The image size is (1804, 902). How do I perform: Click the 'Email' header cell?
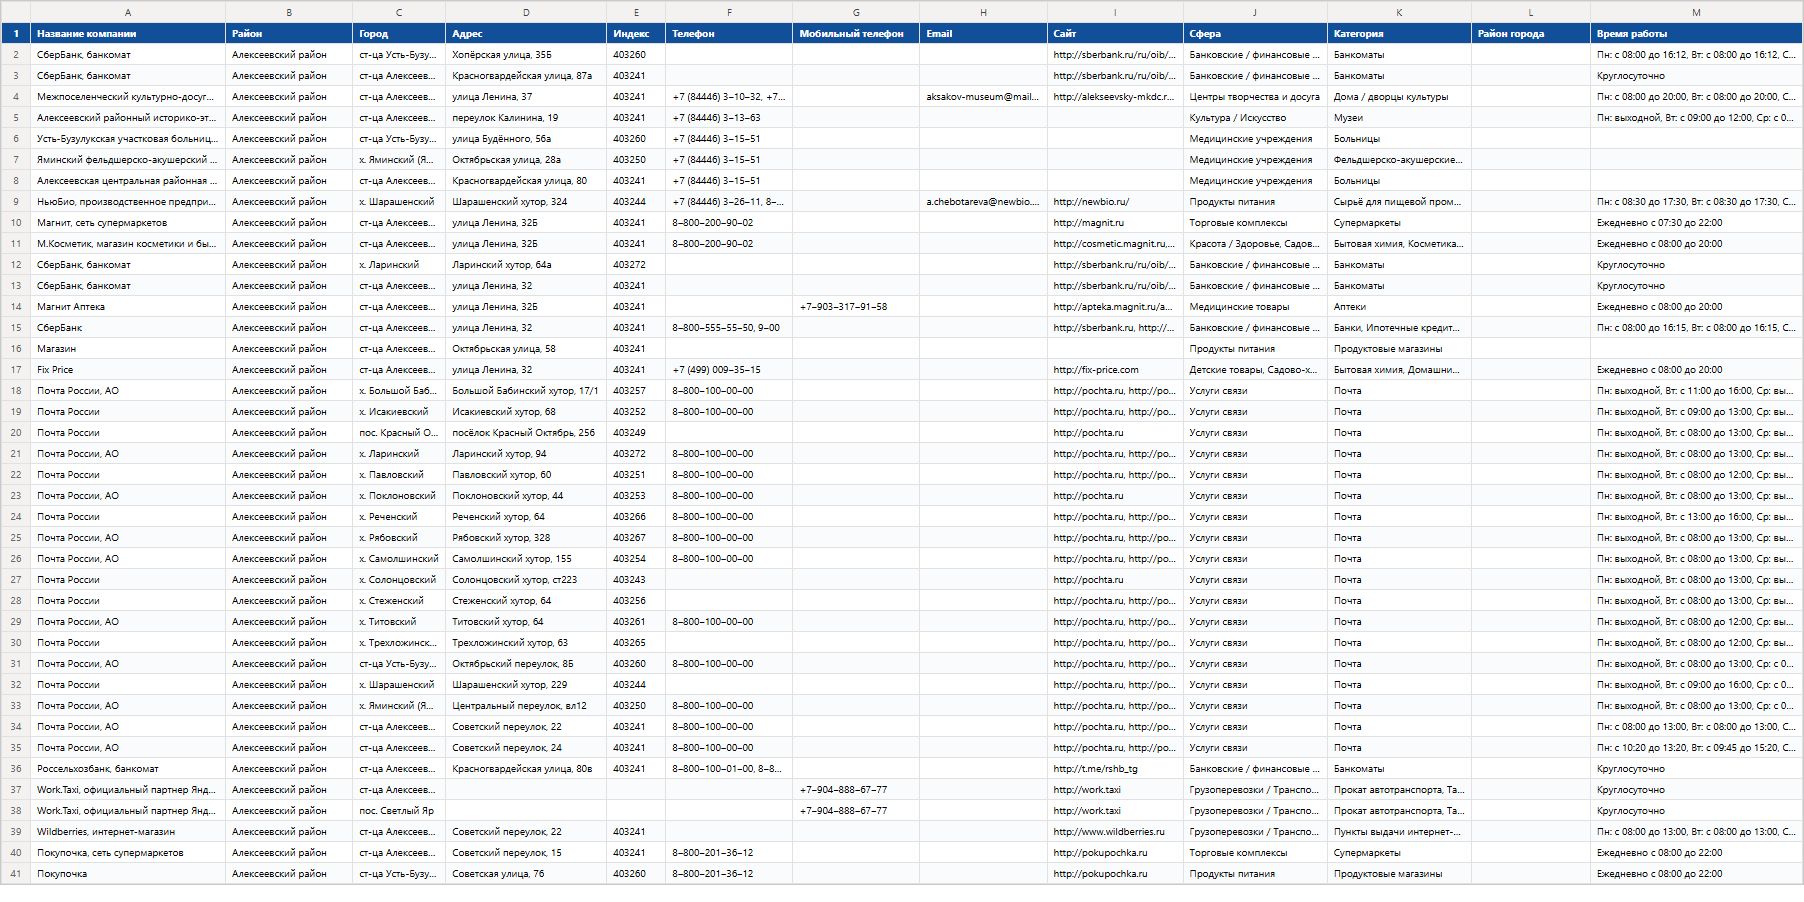[x=983, y=34]
